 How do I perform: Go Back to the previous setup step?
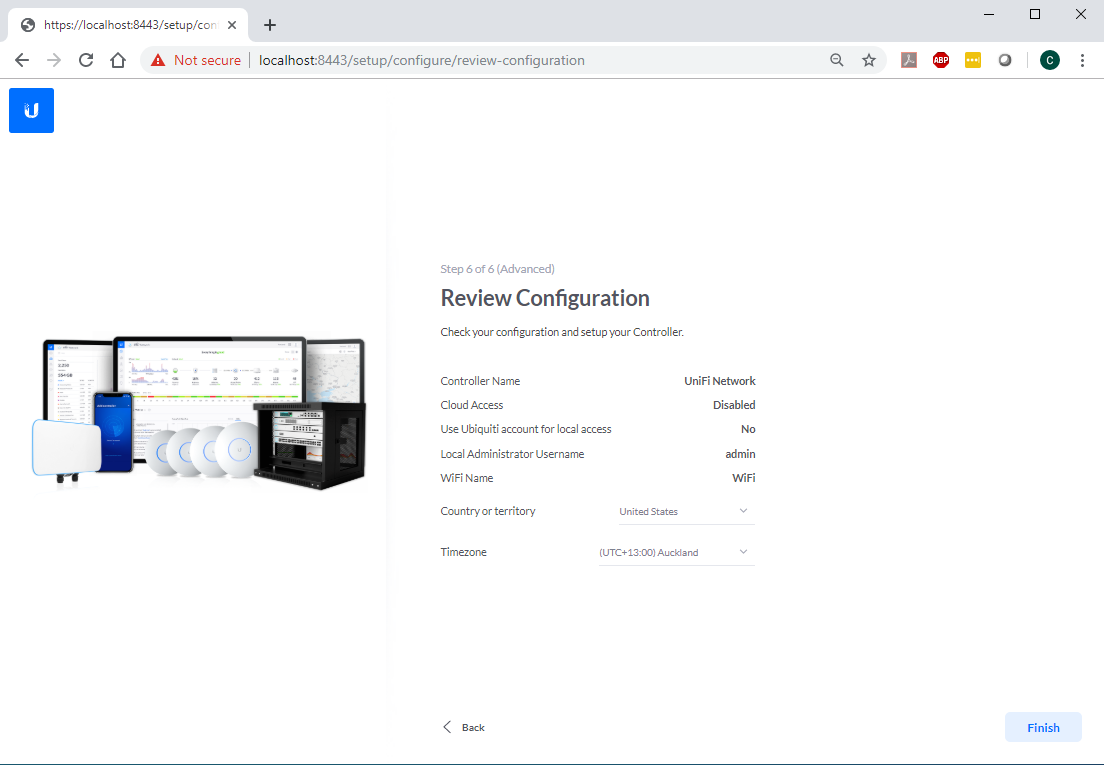tap(464, 727)
